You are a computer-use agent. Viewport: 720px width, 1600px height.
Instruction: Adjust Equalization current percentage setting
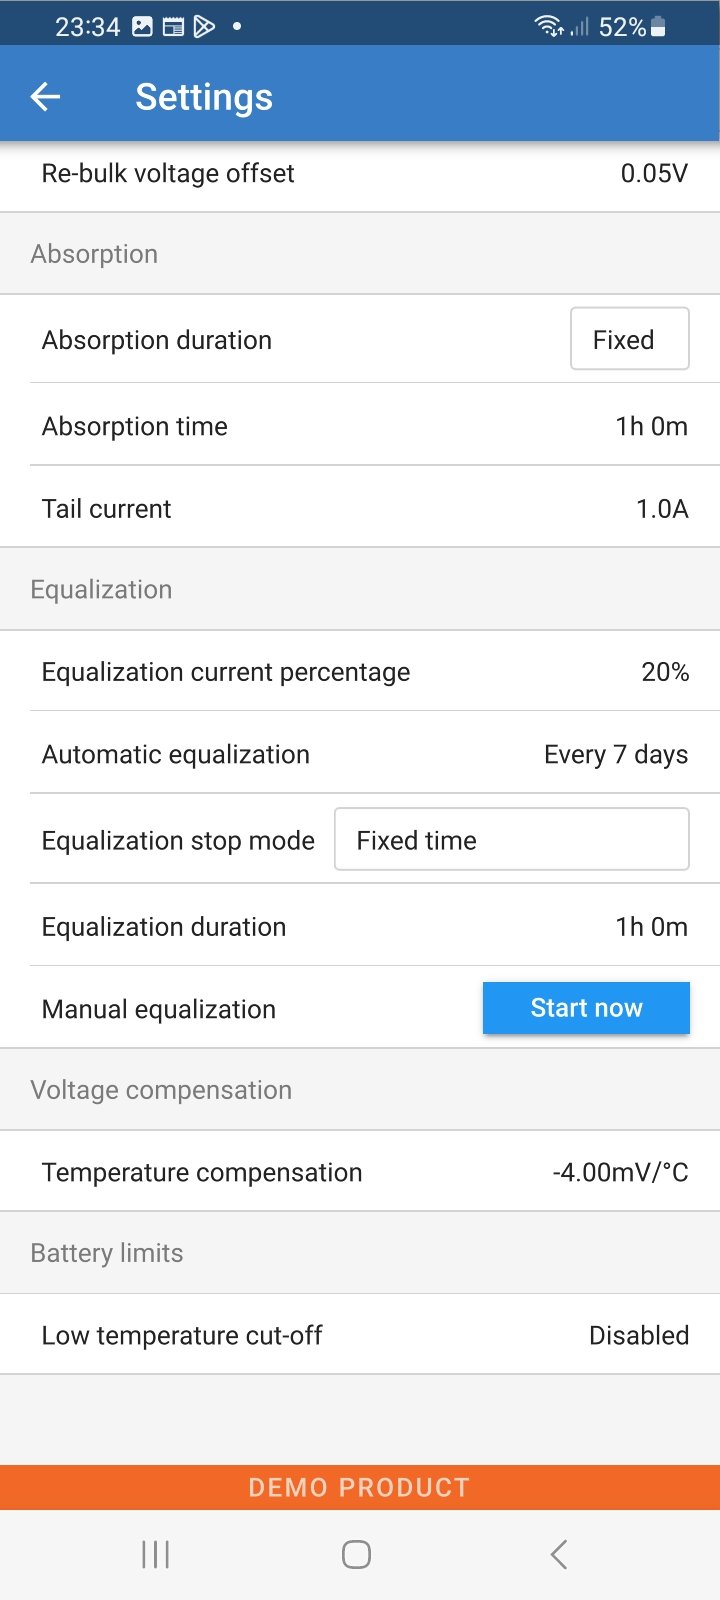[665, 672]
